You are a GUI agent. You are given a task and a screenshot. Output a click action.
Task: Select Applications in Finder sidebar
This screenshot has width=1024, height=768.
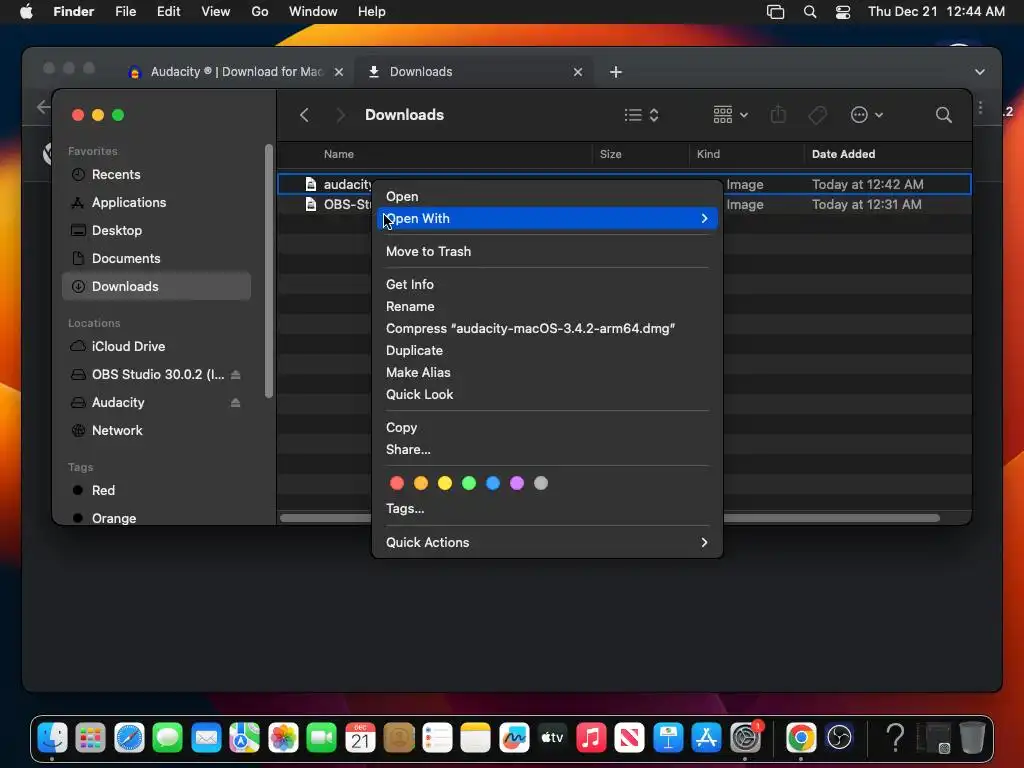click(x=156, y=202)
